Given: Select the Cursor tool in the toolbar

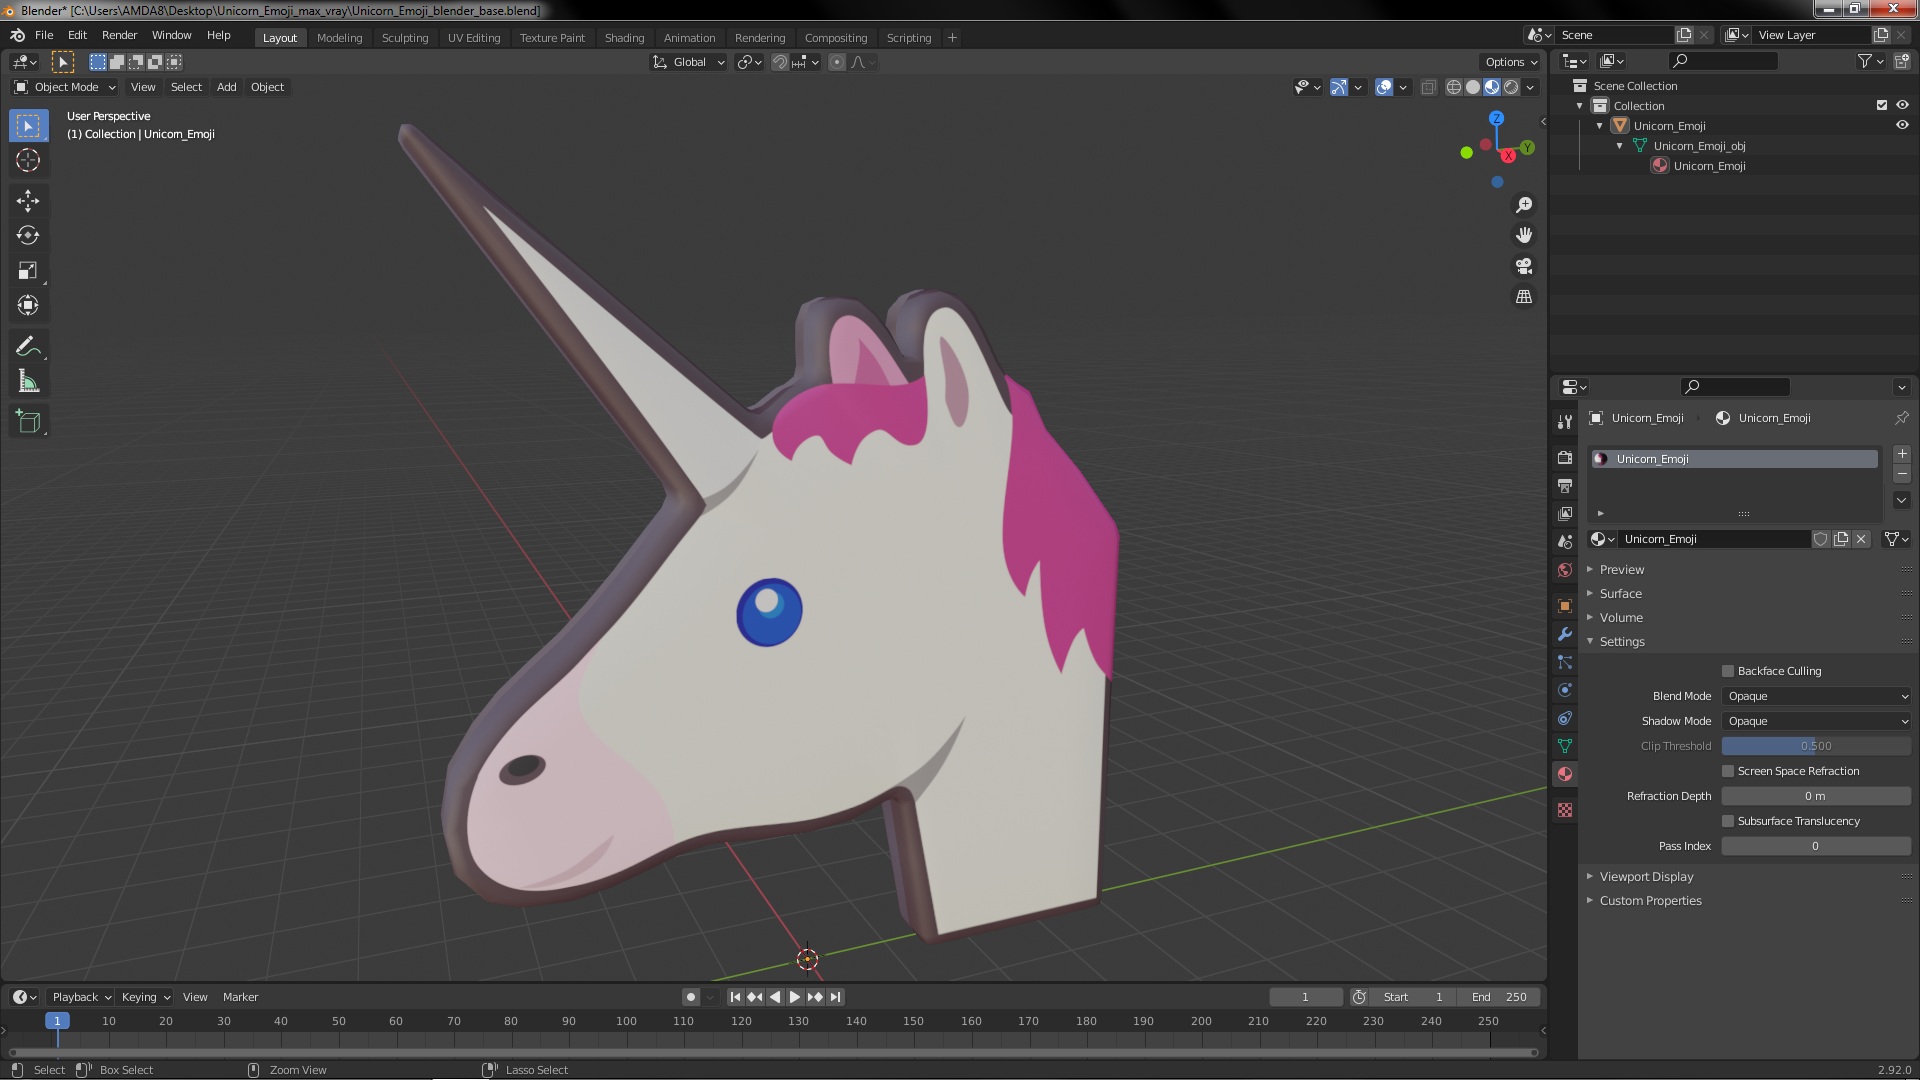Looking at the screenshot, I should [x=28, y=160].
